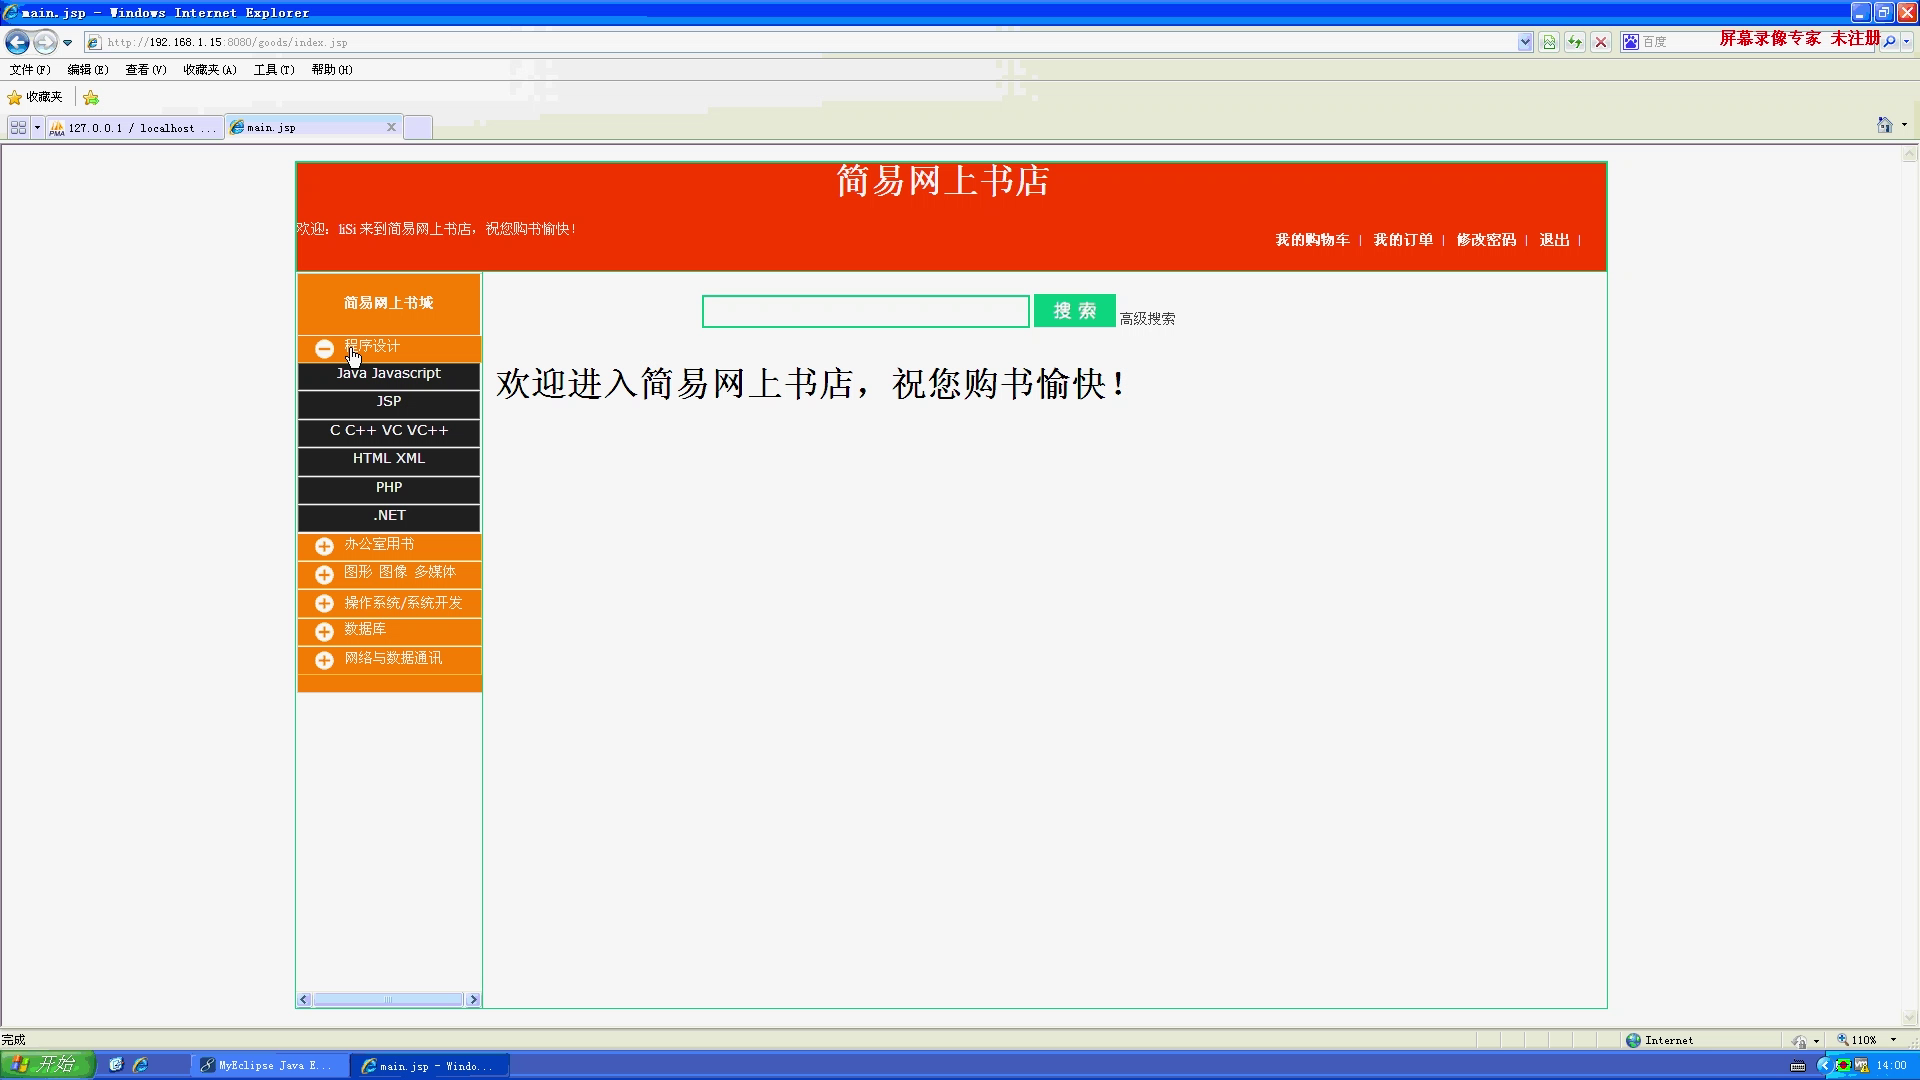Click the green 搜索 search button

(x=1075, y=311)
